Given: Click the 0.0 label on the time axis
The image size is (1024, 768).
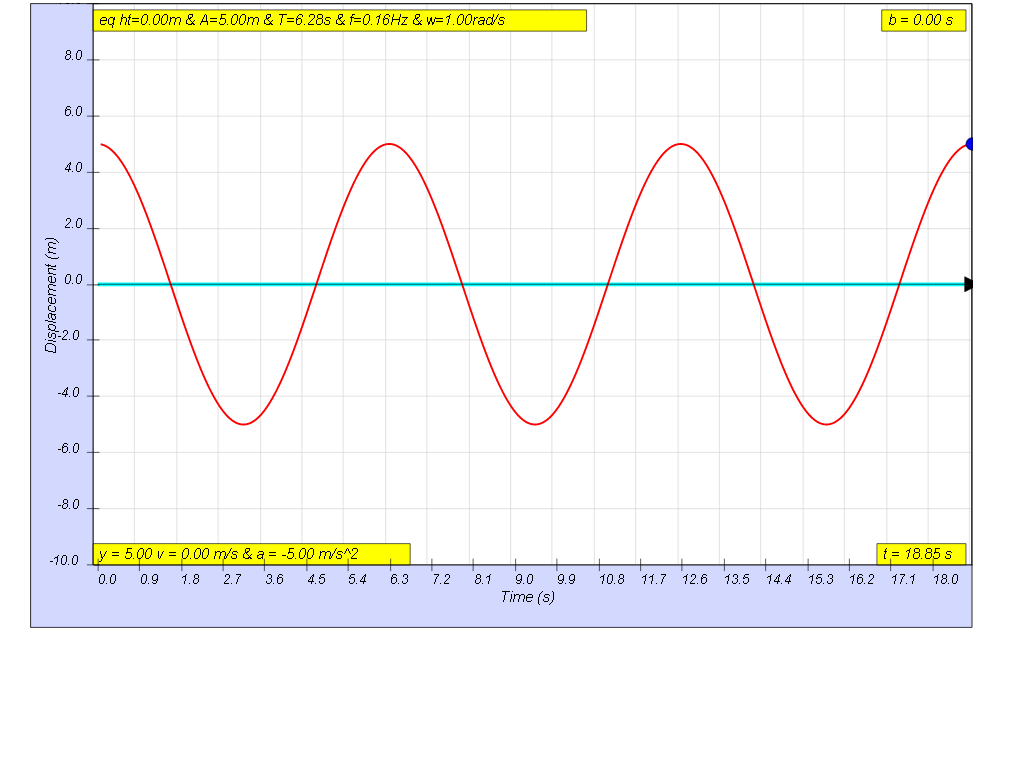Looking at the screenshot, I should [107, 579].
